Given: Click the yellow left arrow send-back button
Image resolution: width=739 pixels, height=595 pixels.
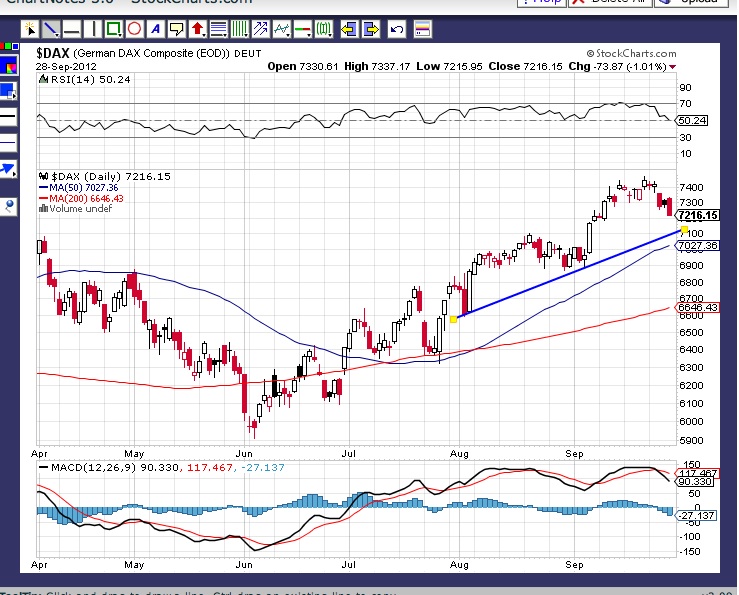Looking at the screenshot, I should tap(349, 29).
